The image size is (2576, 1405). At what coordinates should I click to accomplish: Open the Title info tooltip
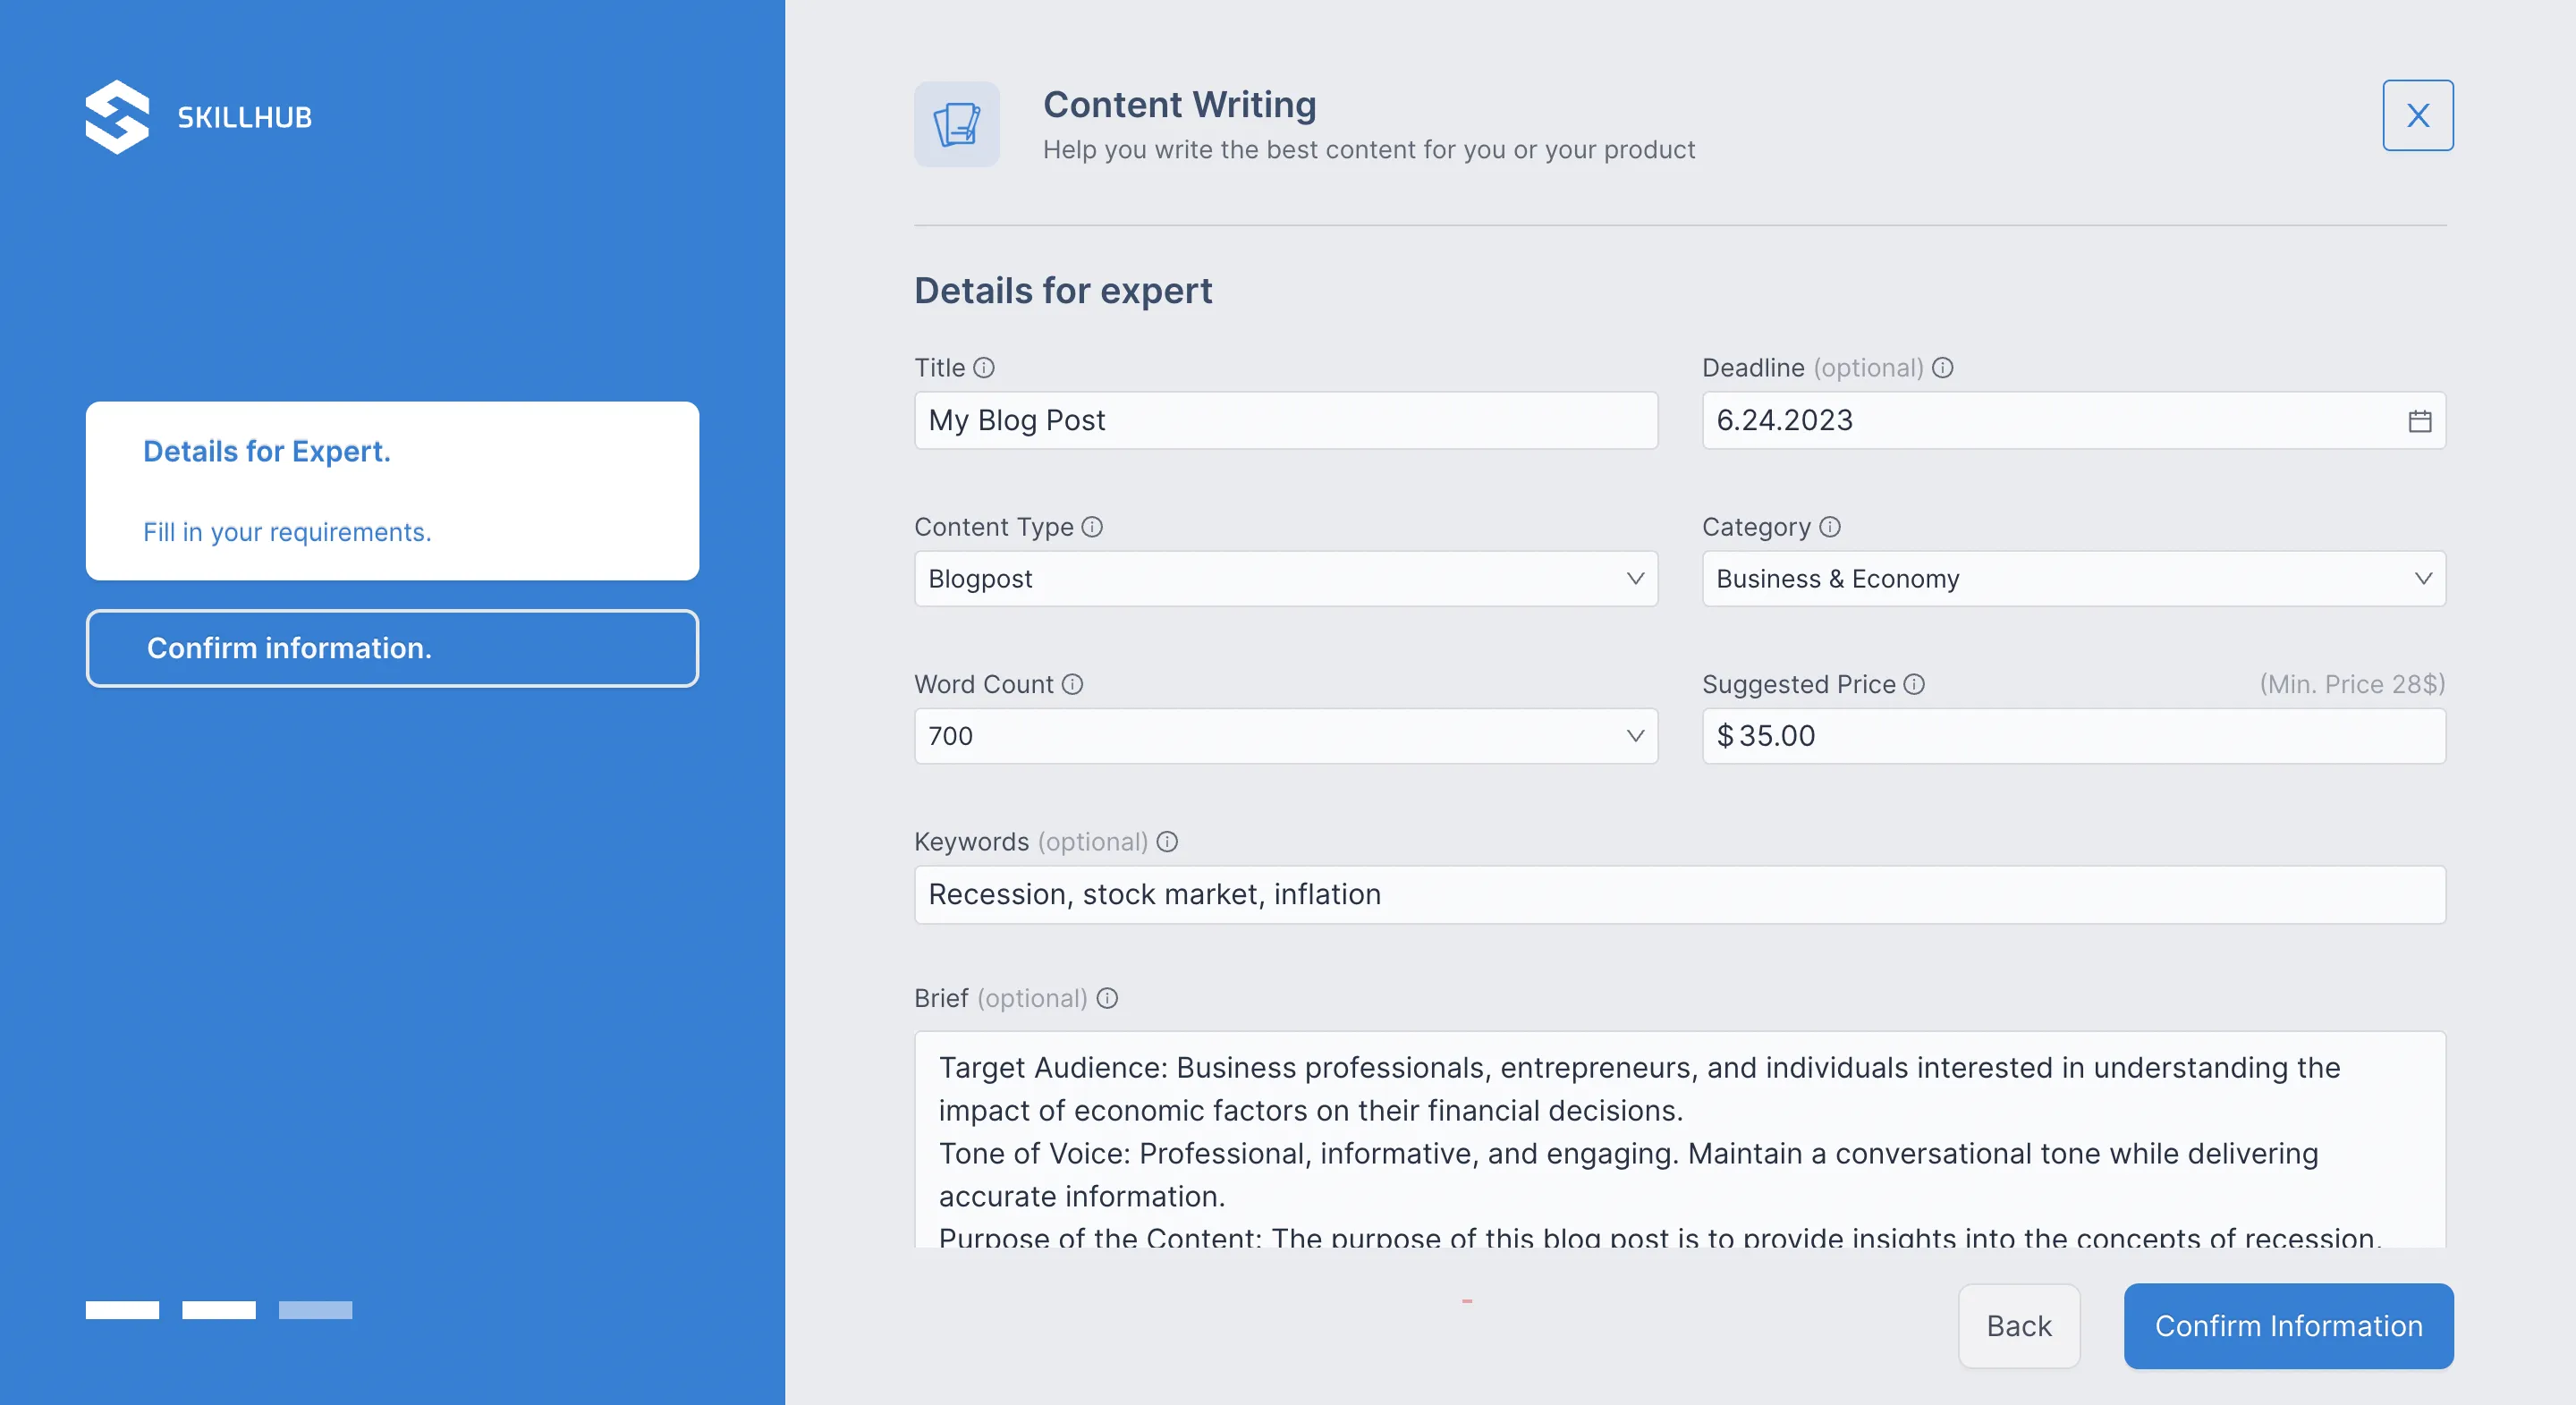pos(984,367)
